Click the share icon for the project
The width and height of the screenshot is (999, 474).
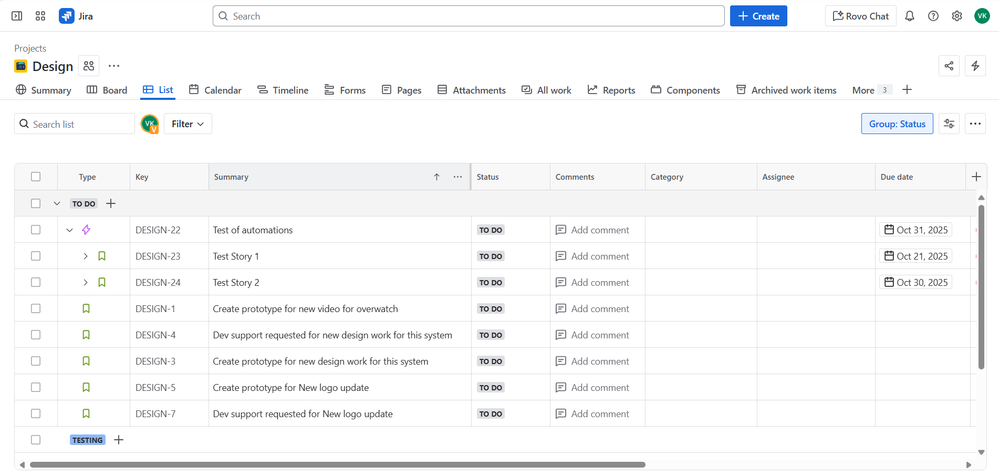pos(948,66)
